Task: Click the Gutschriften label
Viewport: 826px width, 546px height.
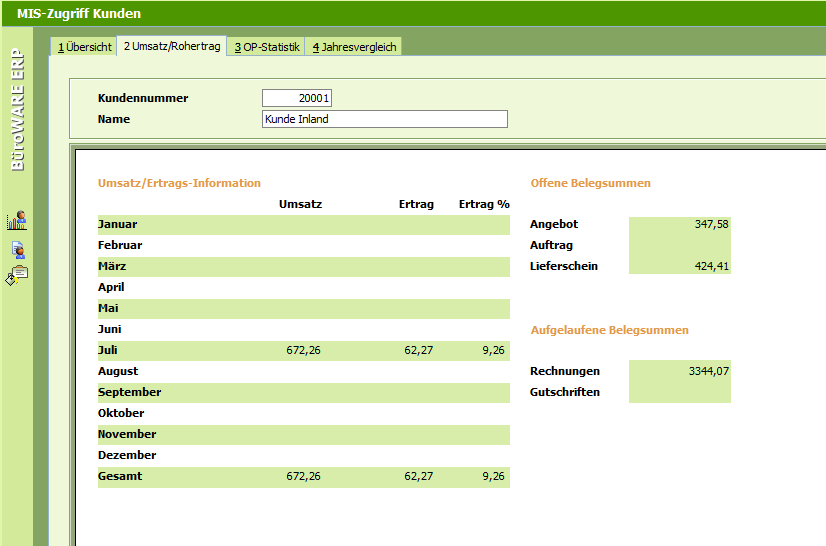Action: click(565, 392)
